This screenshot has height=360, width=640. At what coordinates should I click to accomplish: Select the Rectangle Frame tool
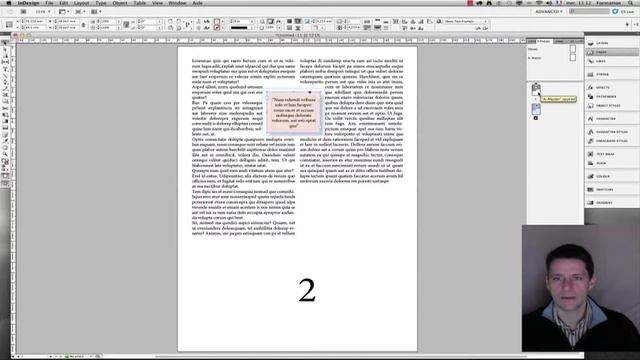pyautogui.click(x=5, y=95)
